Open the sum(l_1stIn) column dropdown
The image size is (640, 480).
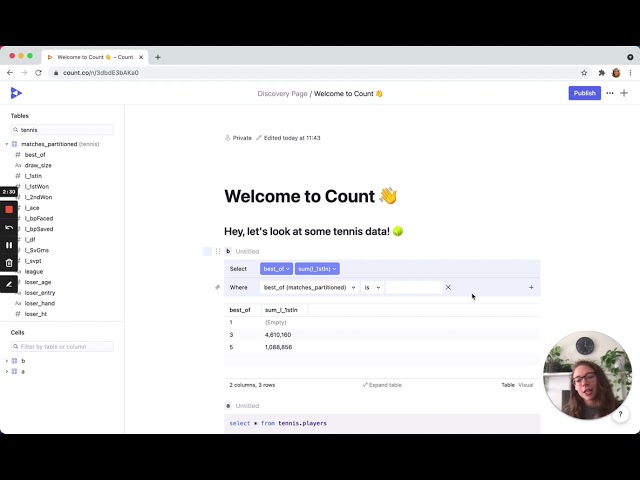(317, 269)
